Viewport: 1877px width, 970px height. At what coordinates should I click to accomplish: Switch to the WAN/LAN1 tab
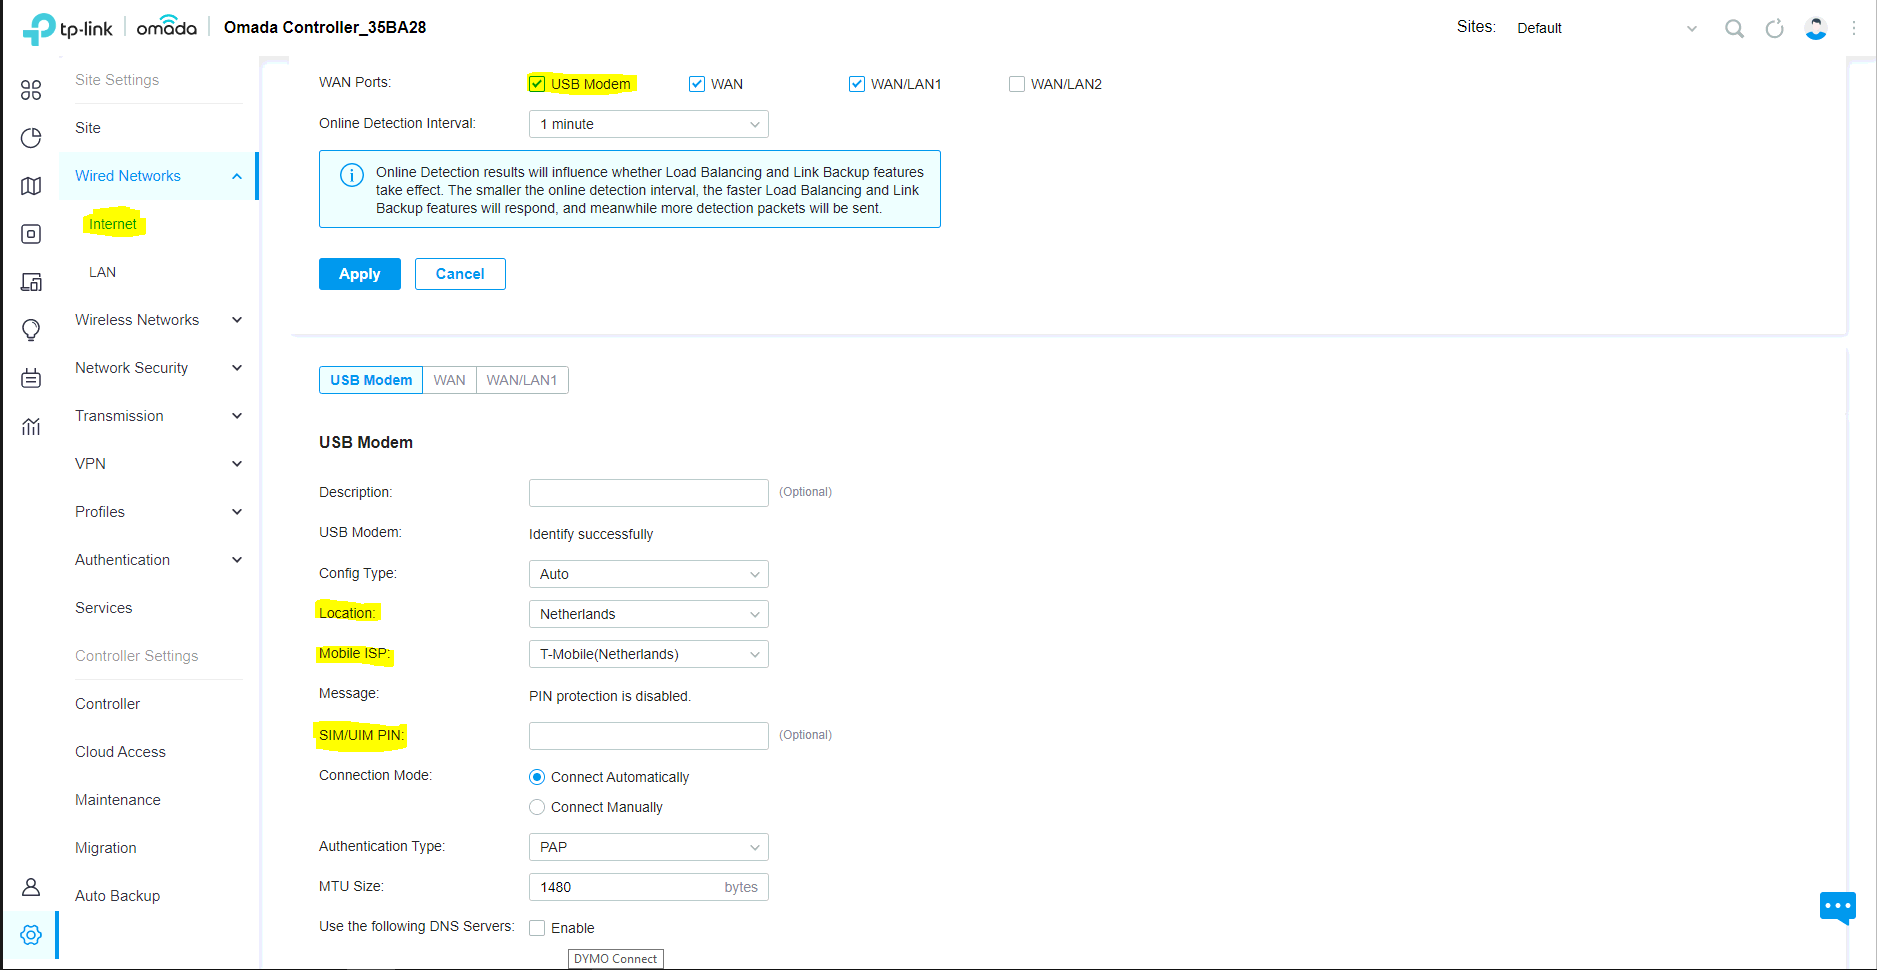point(522,380)
